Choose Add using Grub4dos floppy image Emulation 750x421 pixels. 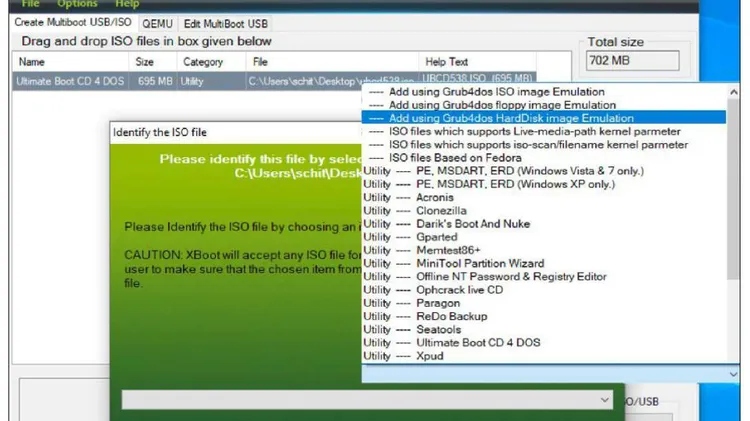543,105
